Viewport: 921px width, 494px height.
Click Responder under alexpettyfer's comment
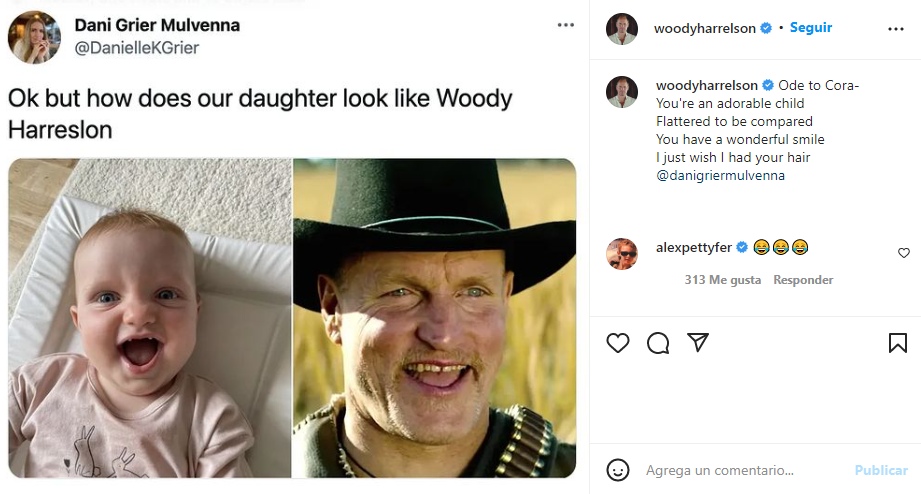pyautogui.click(x=803, y=280)
